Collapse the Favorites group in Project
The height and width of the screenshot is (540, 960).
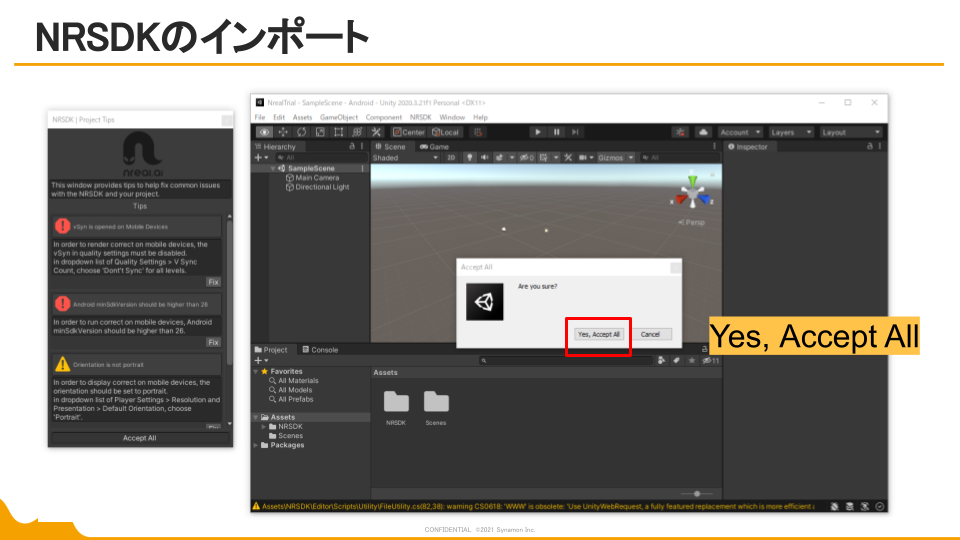pyautogui.click(x=256, y=372)
